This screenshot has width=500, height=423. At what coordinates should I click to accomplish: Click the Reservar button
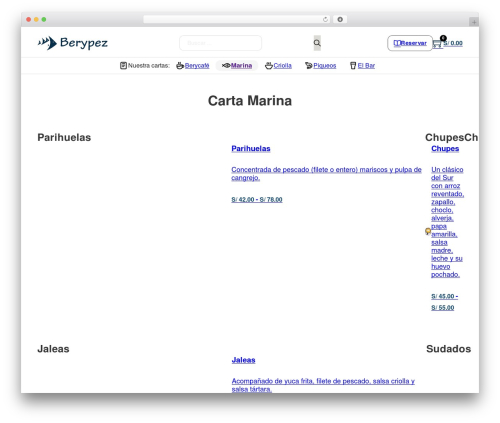[x=410, y=43]
